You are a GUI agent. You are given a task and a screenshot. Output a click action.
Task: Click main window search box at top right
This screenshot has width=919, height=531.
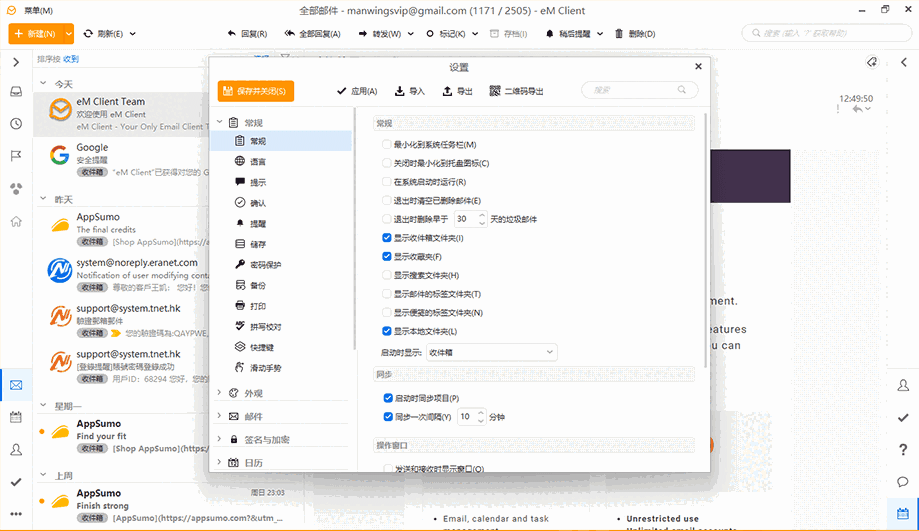click(x=826, y=33)
